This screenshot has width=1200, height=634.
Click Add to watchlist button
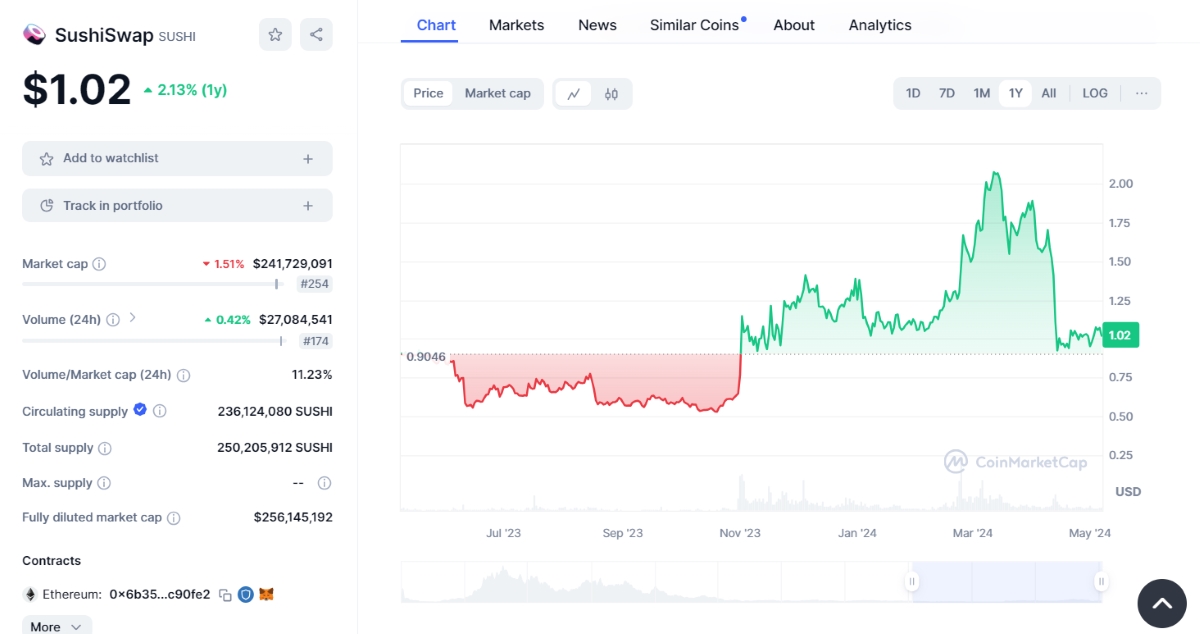[x=177, y=158]
